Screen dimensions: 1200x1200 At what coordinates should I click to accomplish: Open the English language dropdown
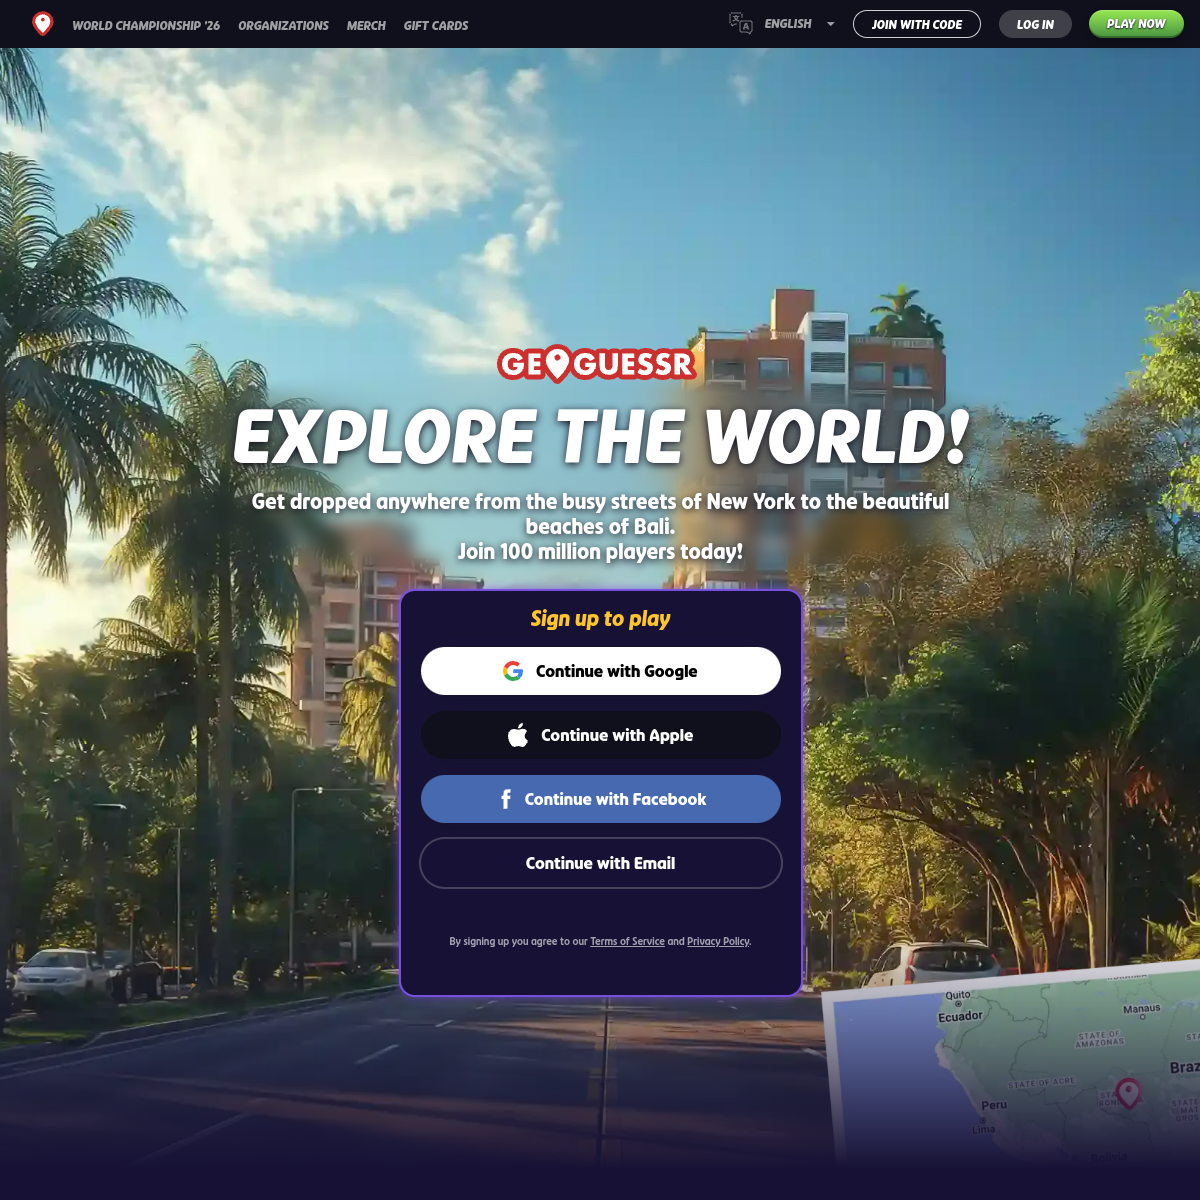(788, 23)
